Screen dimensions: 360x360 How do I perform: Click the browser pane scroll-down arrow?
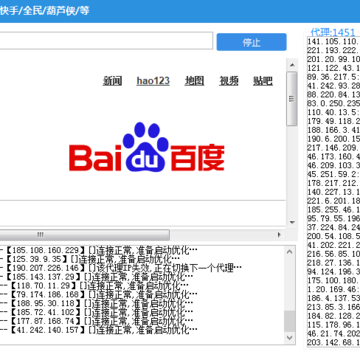pos(292,222)
